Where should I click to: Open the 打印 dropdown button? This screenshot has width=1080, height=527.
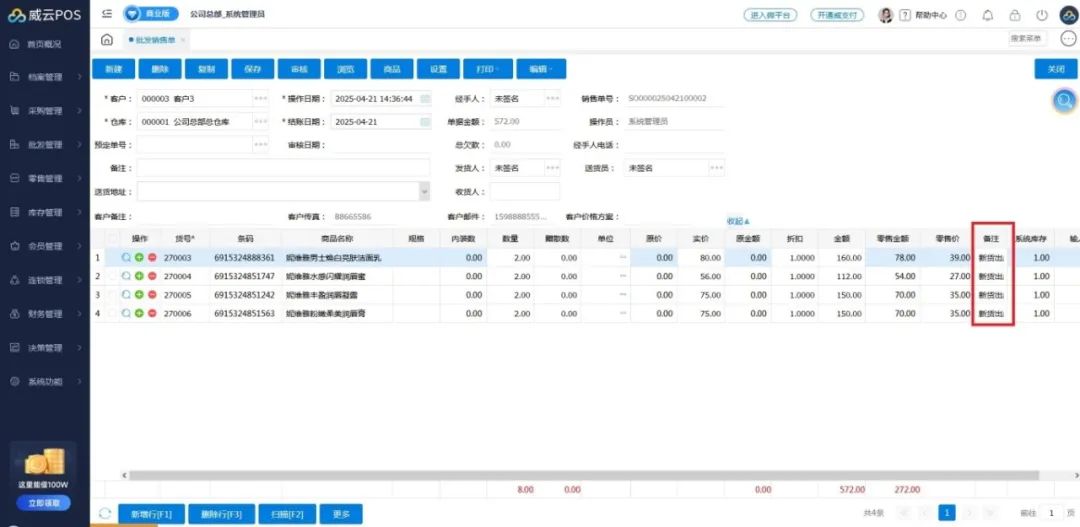[486, 69]
